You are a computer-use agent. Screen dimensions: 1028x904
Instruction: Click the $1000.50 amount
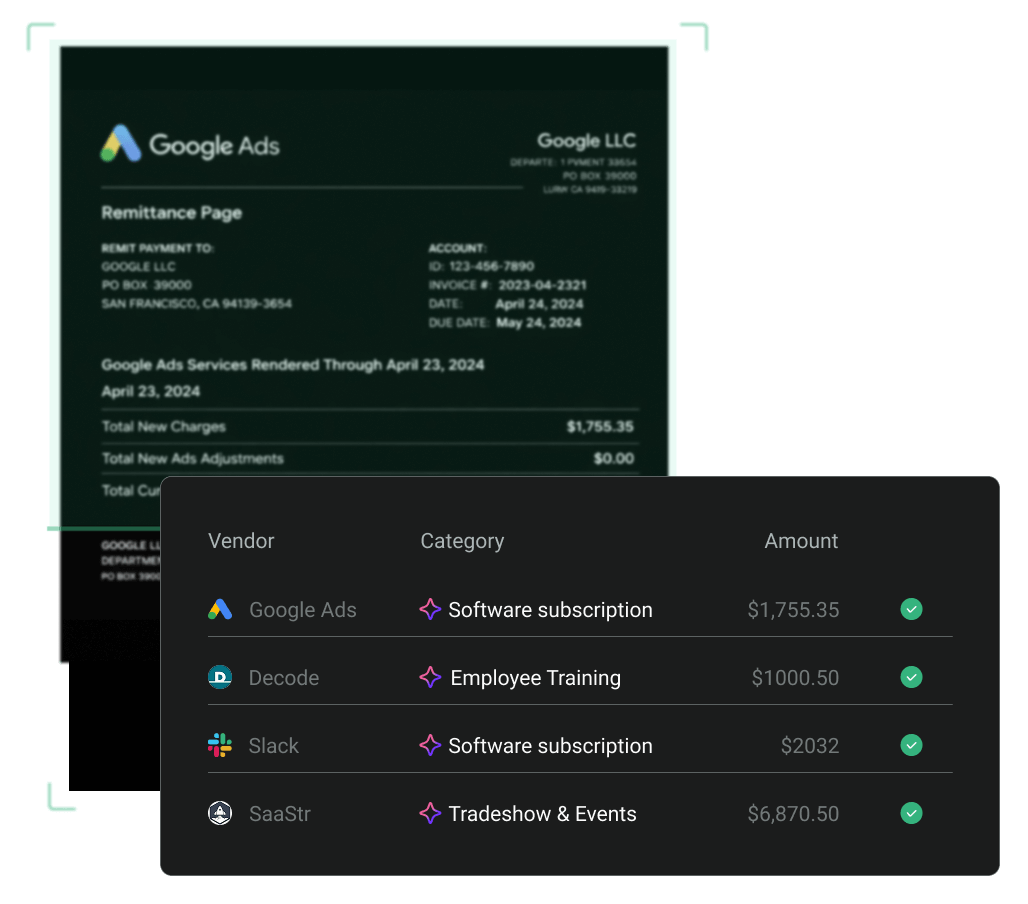pos(795,678)
